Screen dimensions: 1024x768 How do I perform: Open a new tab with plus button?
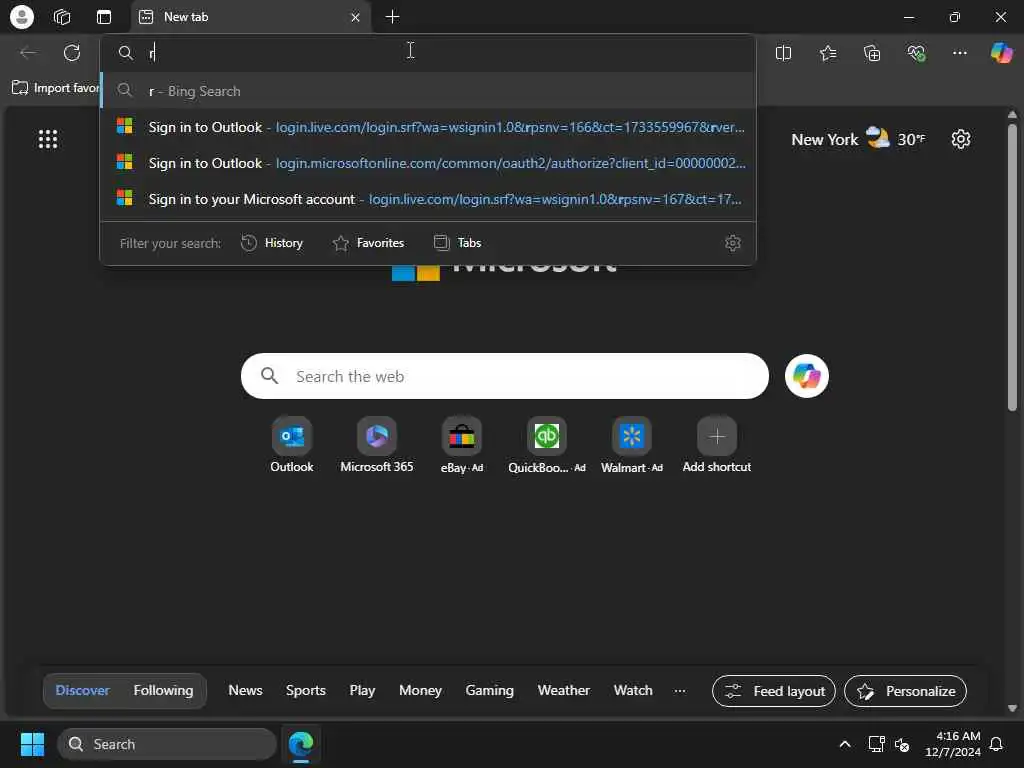tap(392, 17)
